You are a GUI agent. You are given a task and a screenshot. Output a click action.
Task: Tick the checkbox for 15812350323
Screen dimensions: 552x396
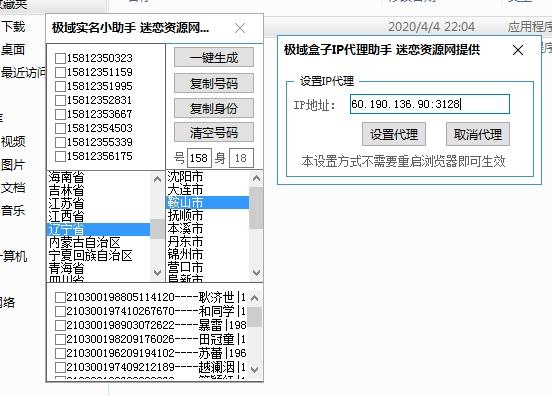pyautogui.click(x=60, y=58)
